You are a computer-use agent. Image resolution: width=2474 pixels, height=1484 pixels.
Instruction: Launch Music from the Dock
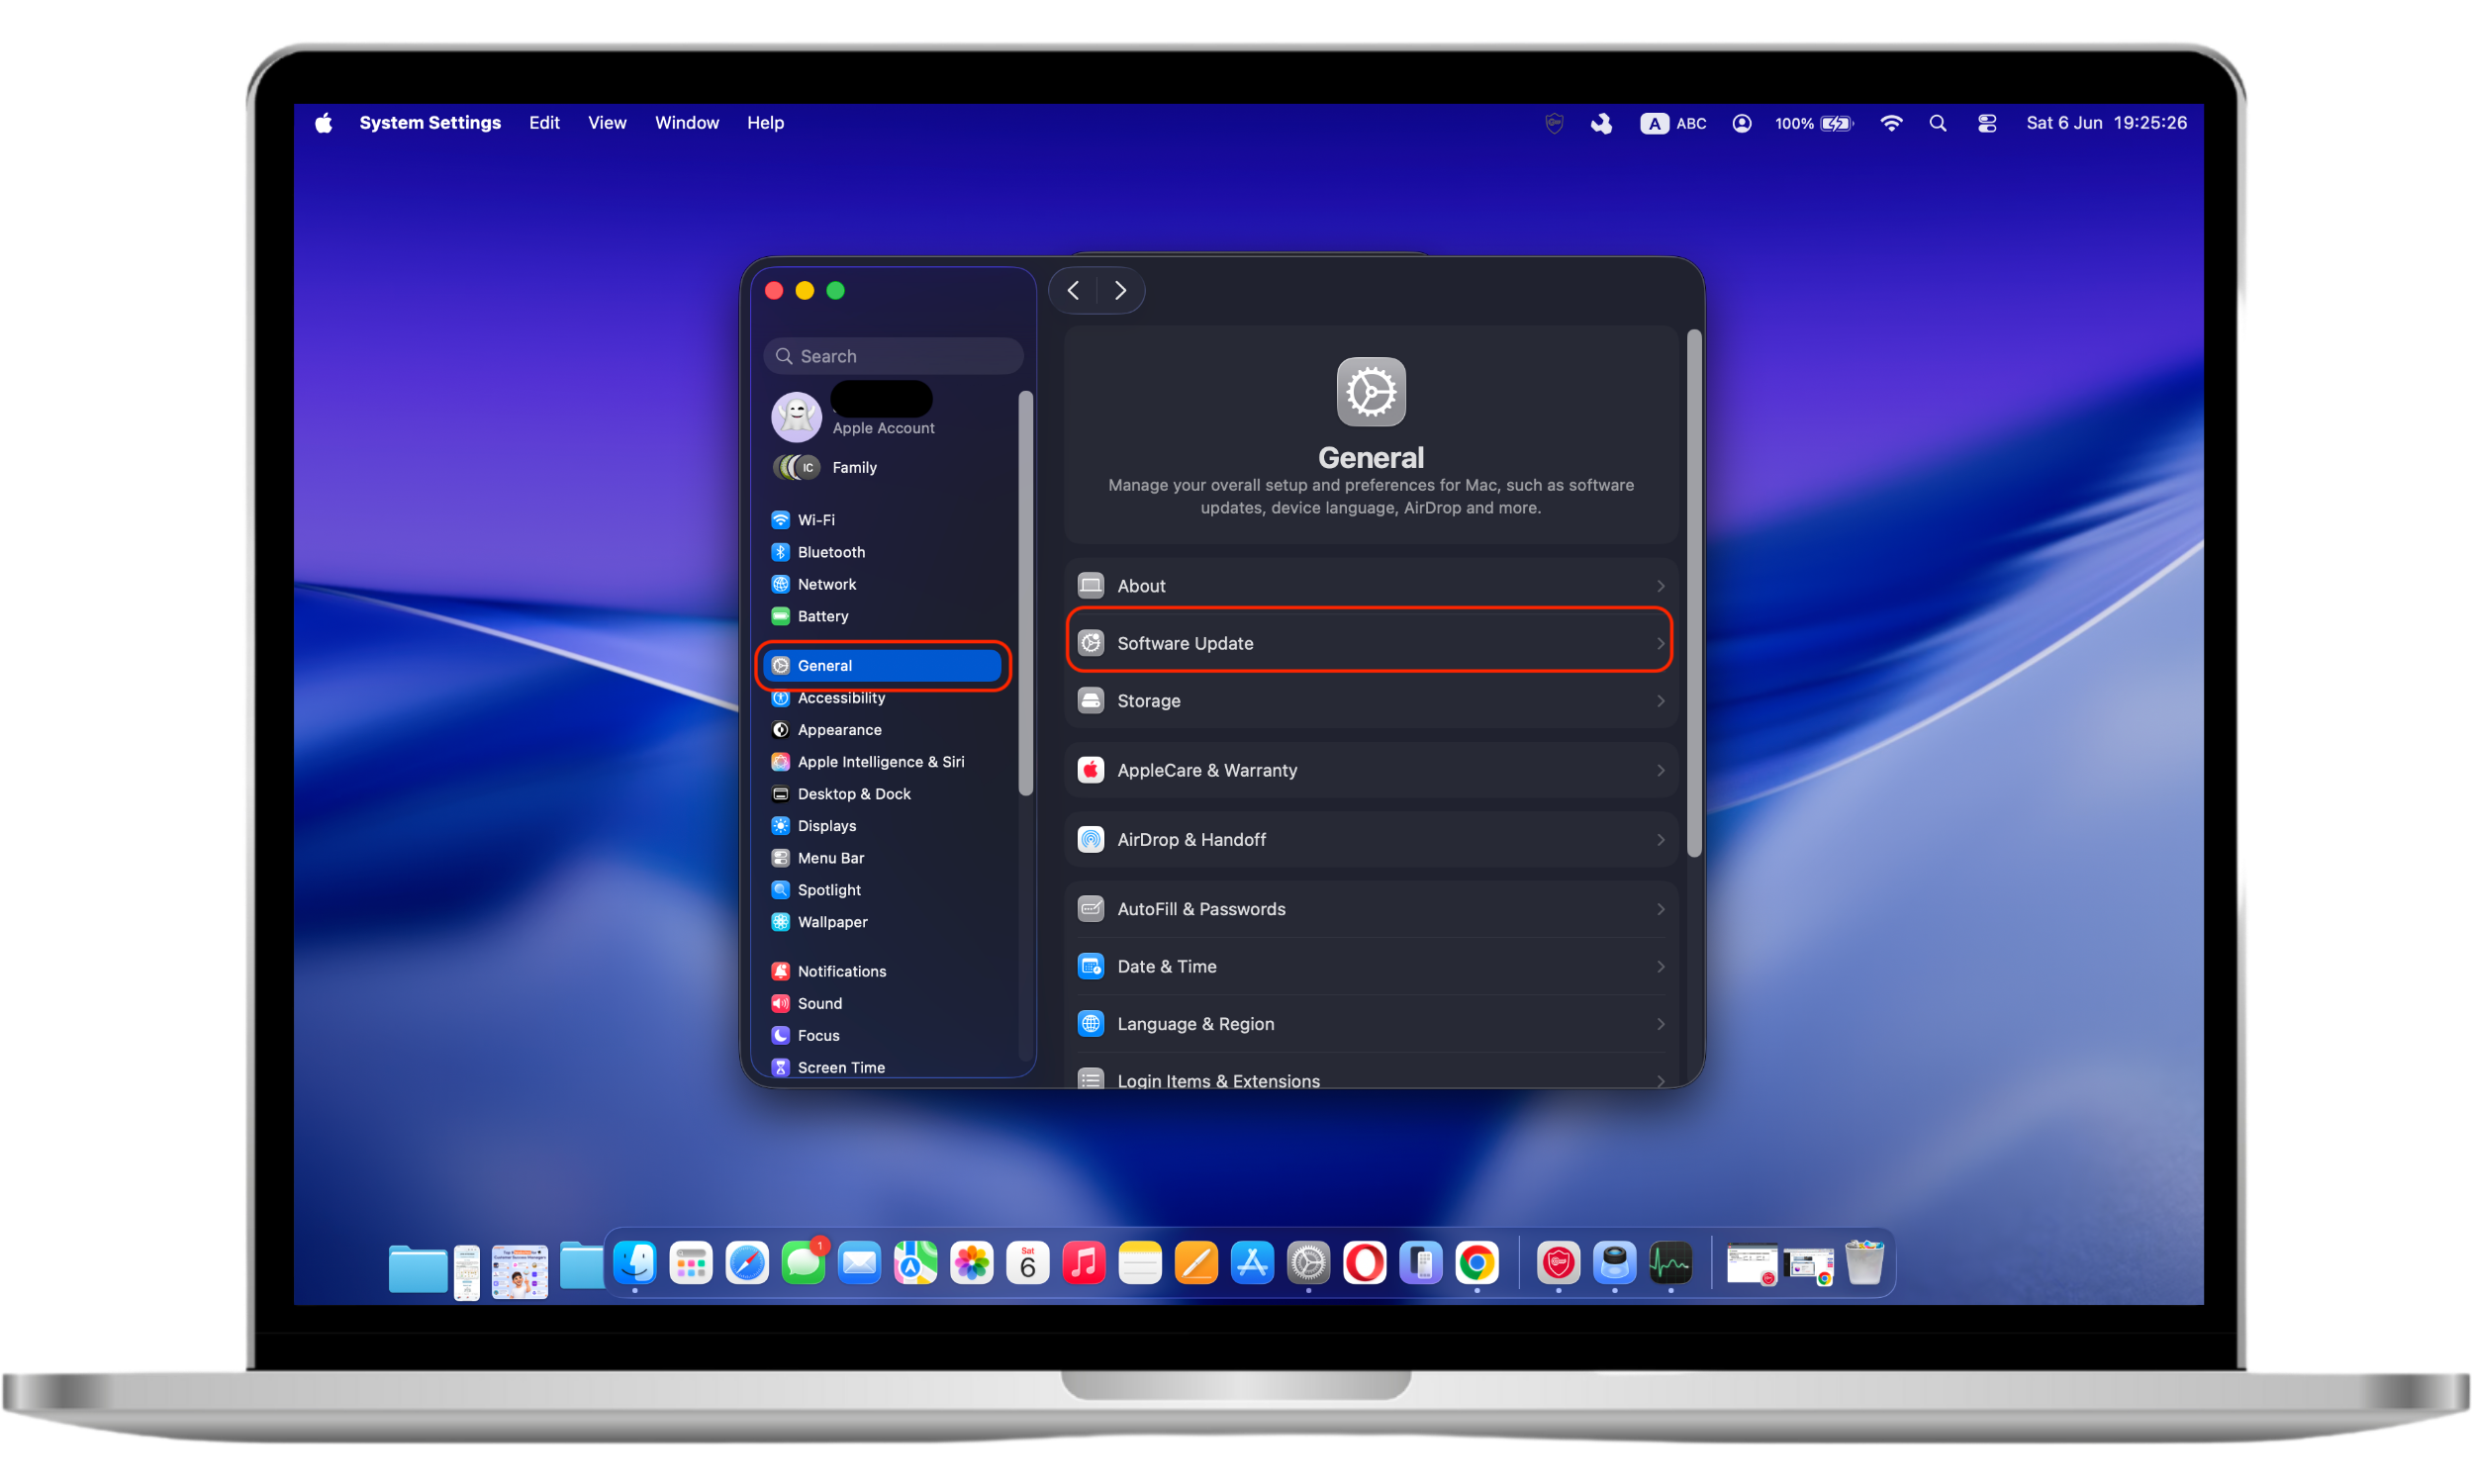click(x=1083, y=1263)
